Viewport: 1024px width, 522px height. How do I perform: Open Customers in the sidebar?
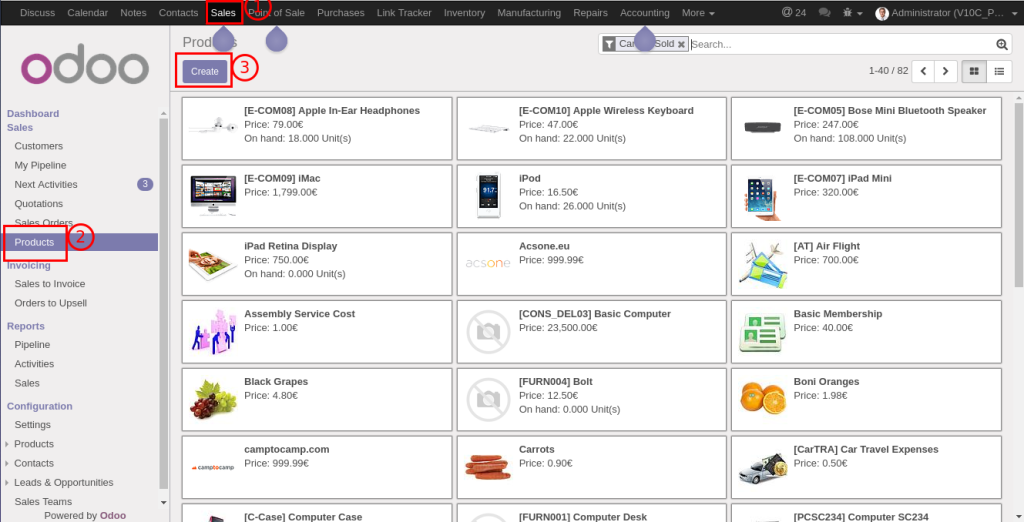39,146
